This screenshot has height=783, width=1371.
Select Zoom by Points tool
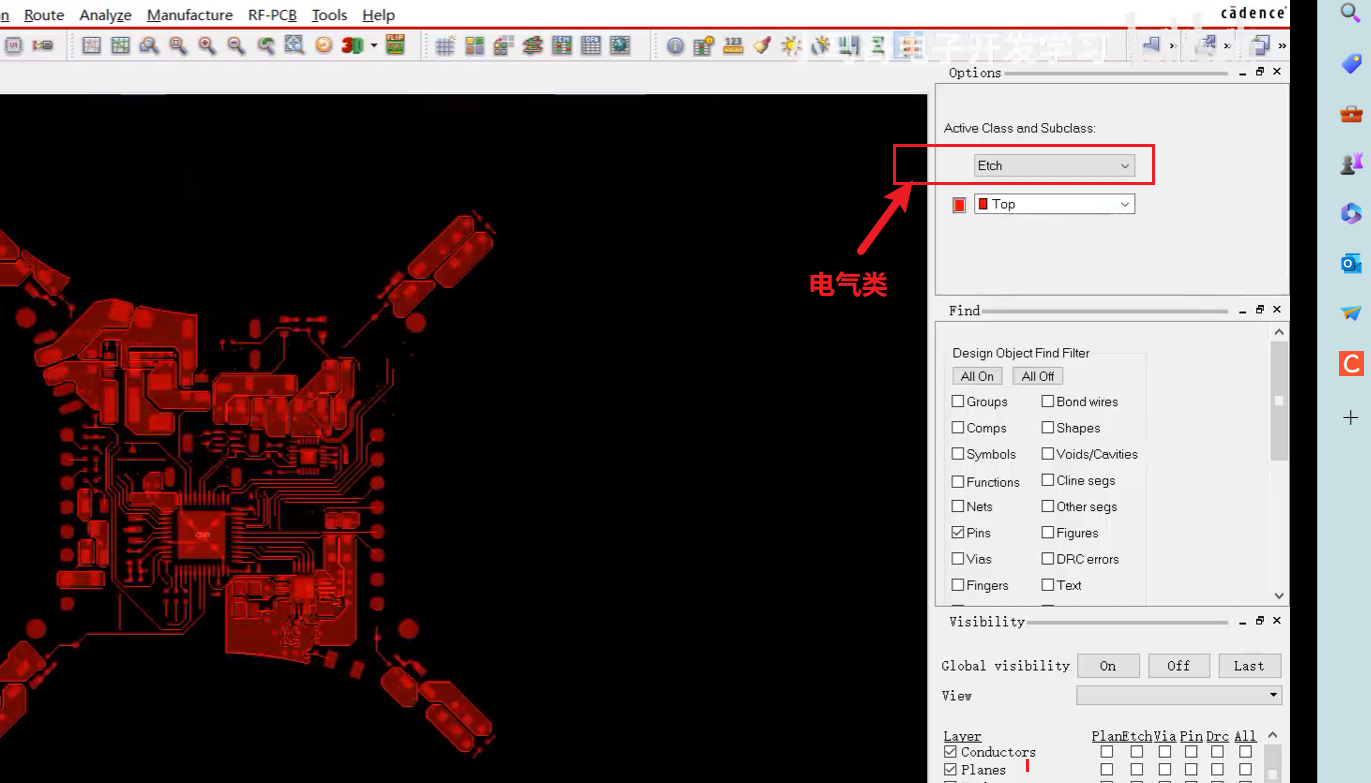click(150, 46)
